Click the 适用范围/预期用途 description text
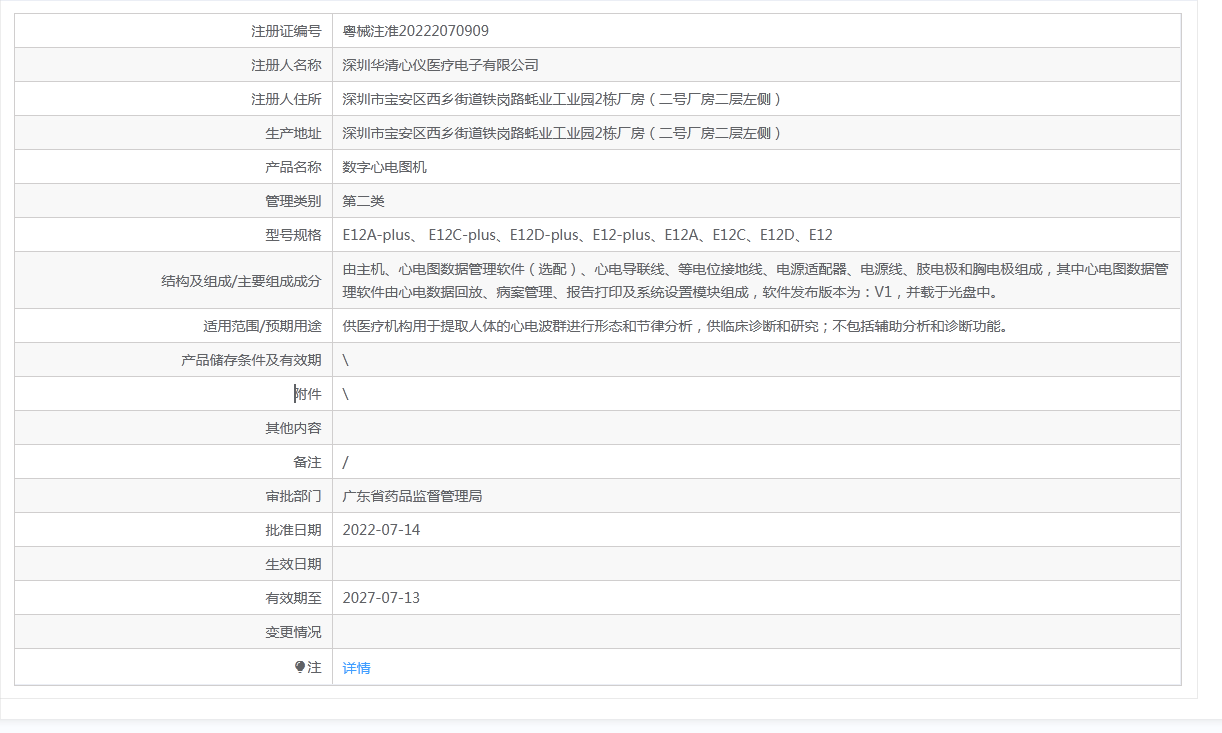1222x733 pixels. pos(674,326)
